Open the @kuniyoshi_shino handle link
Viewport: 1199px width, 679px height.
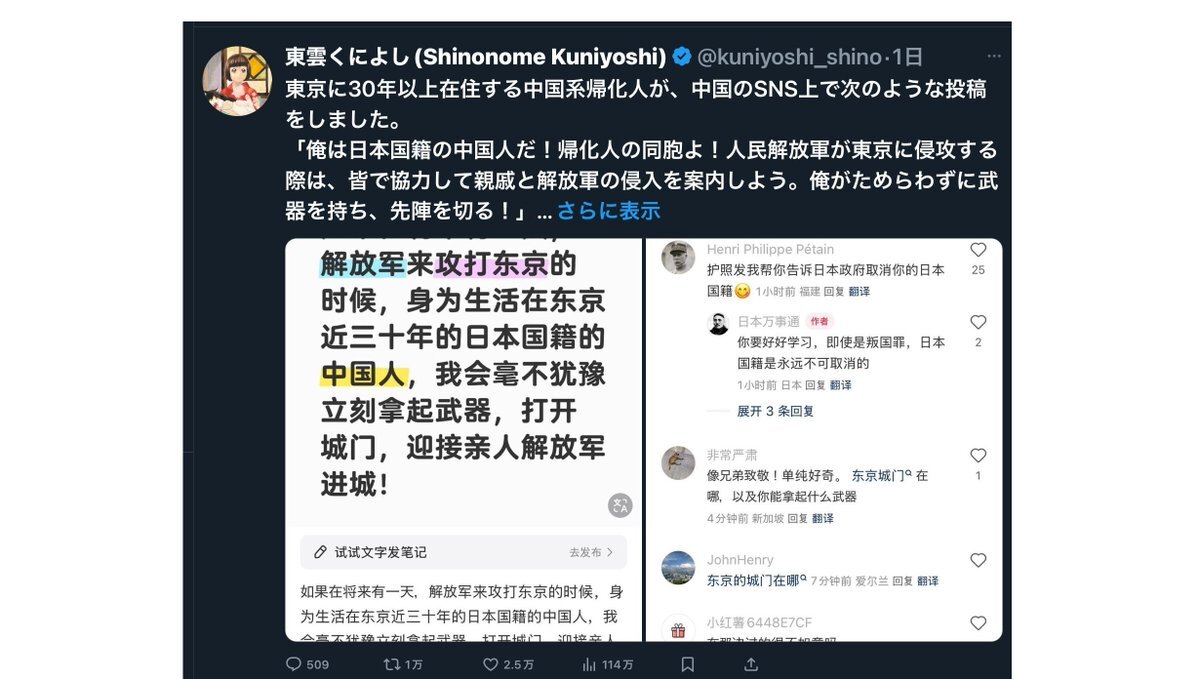pos(789,57)
